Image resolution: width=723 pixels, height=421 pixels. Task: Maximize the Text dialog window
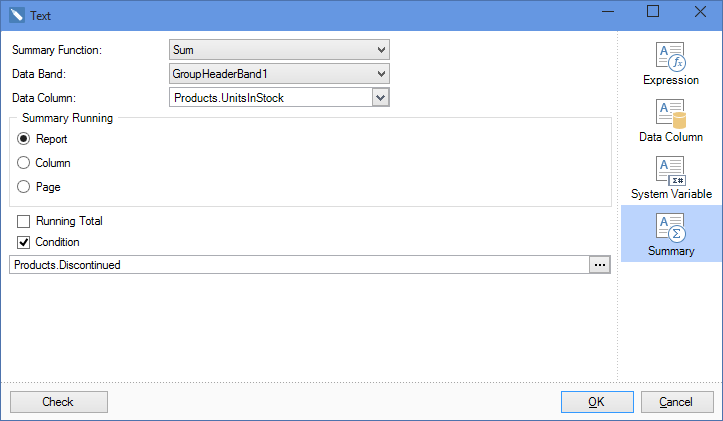(653, 12)
